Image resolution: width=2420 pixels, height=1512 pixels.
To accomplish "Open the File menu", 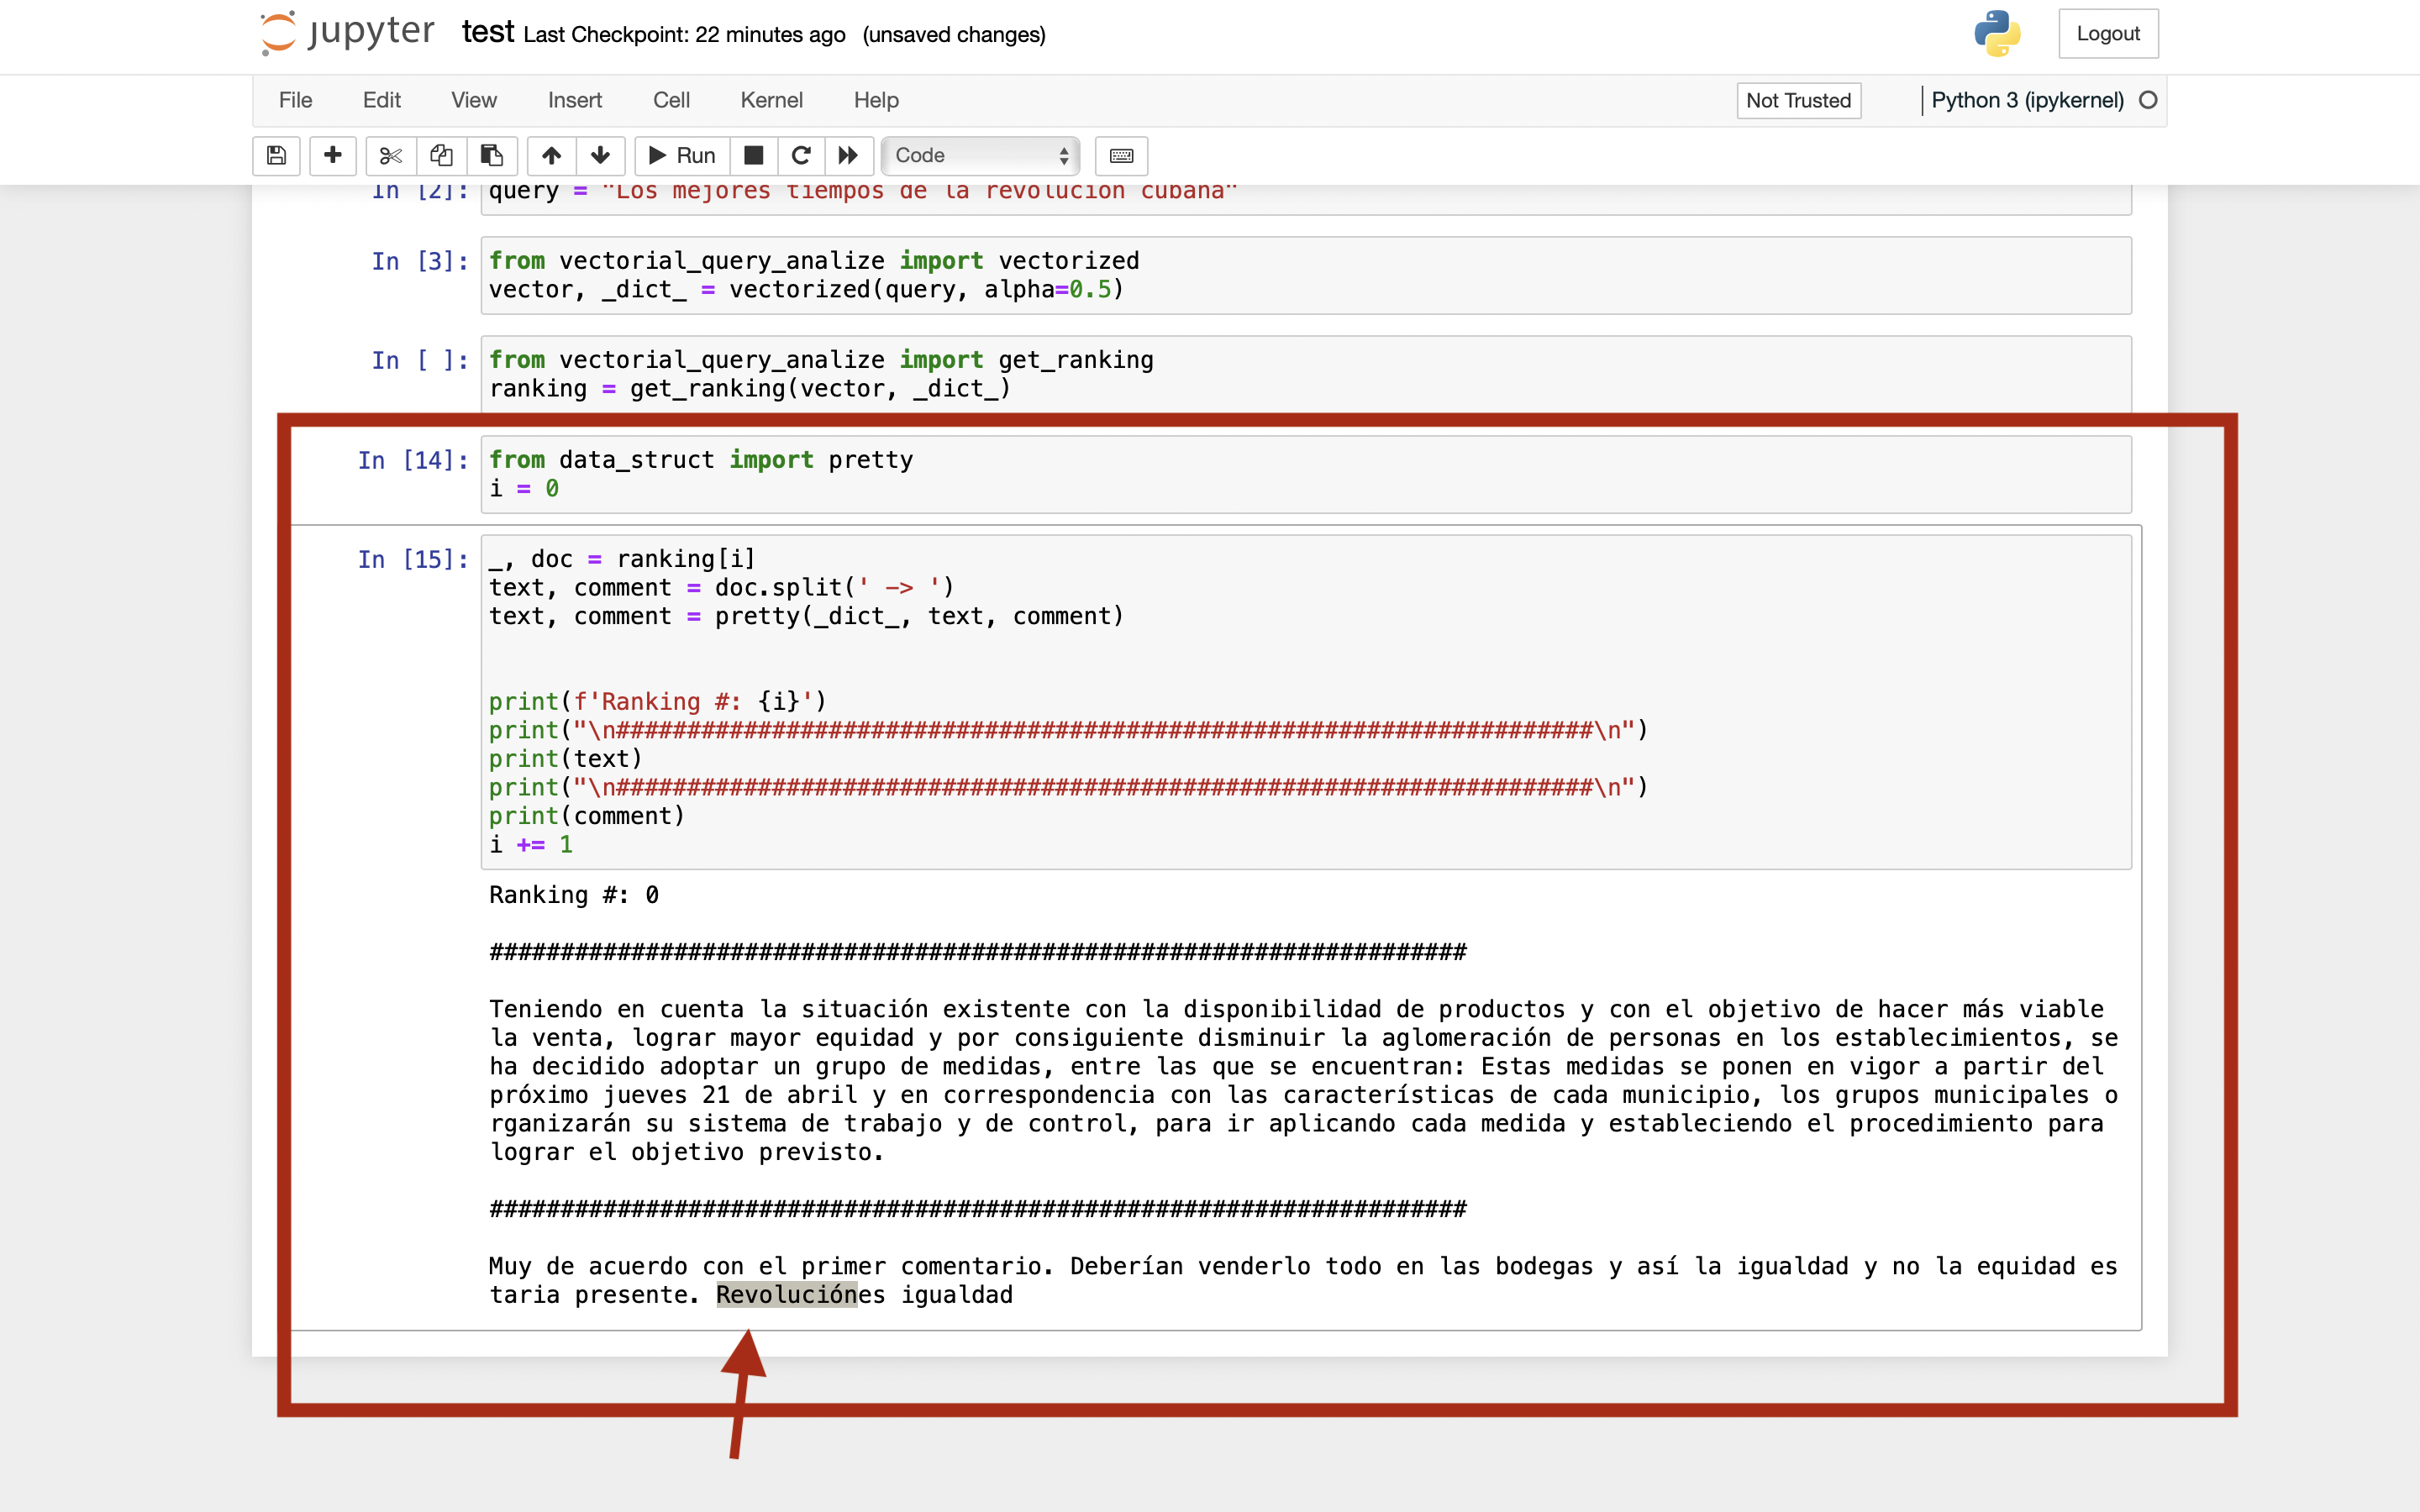I will point(295,100).
